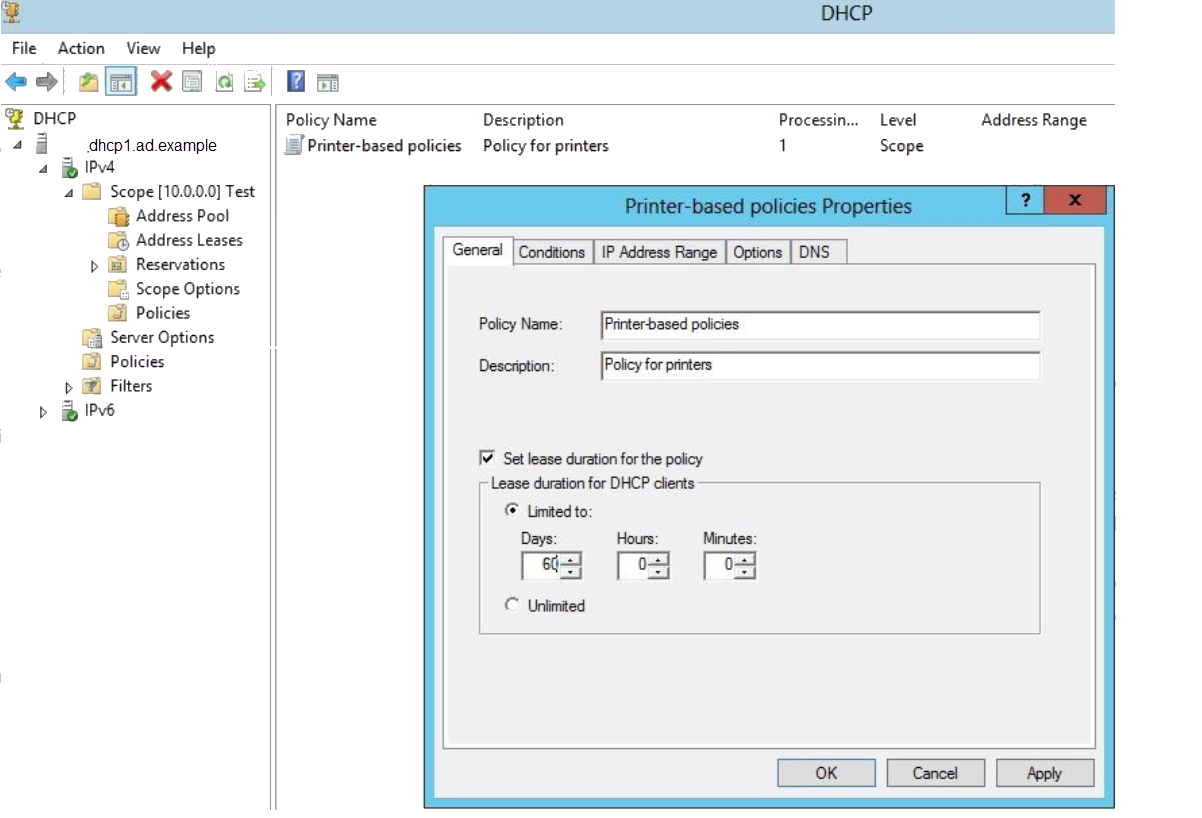
Task: Open Properties via toolbar icon
Action: pos(192,82)
